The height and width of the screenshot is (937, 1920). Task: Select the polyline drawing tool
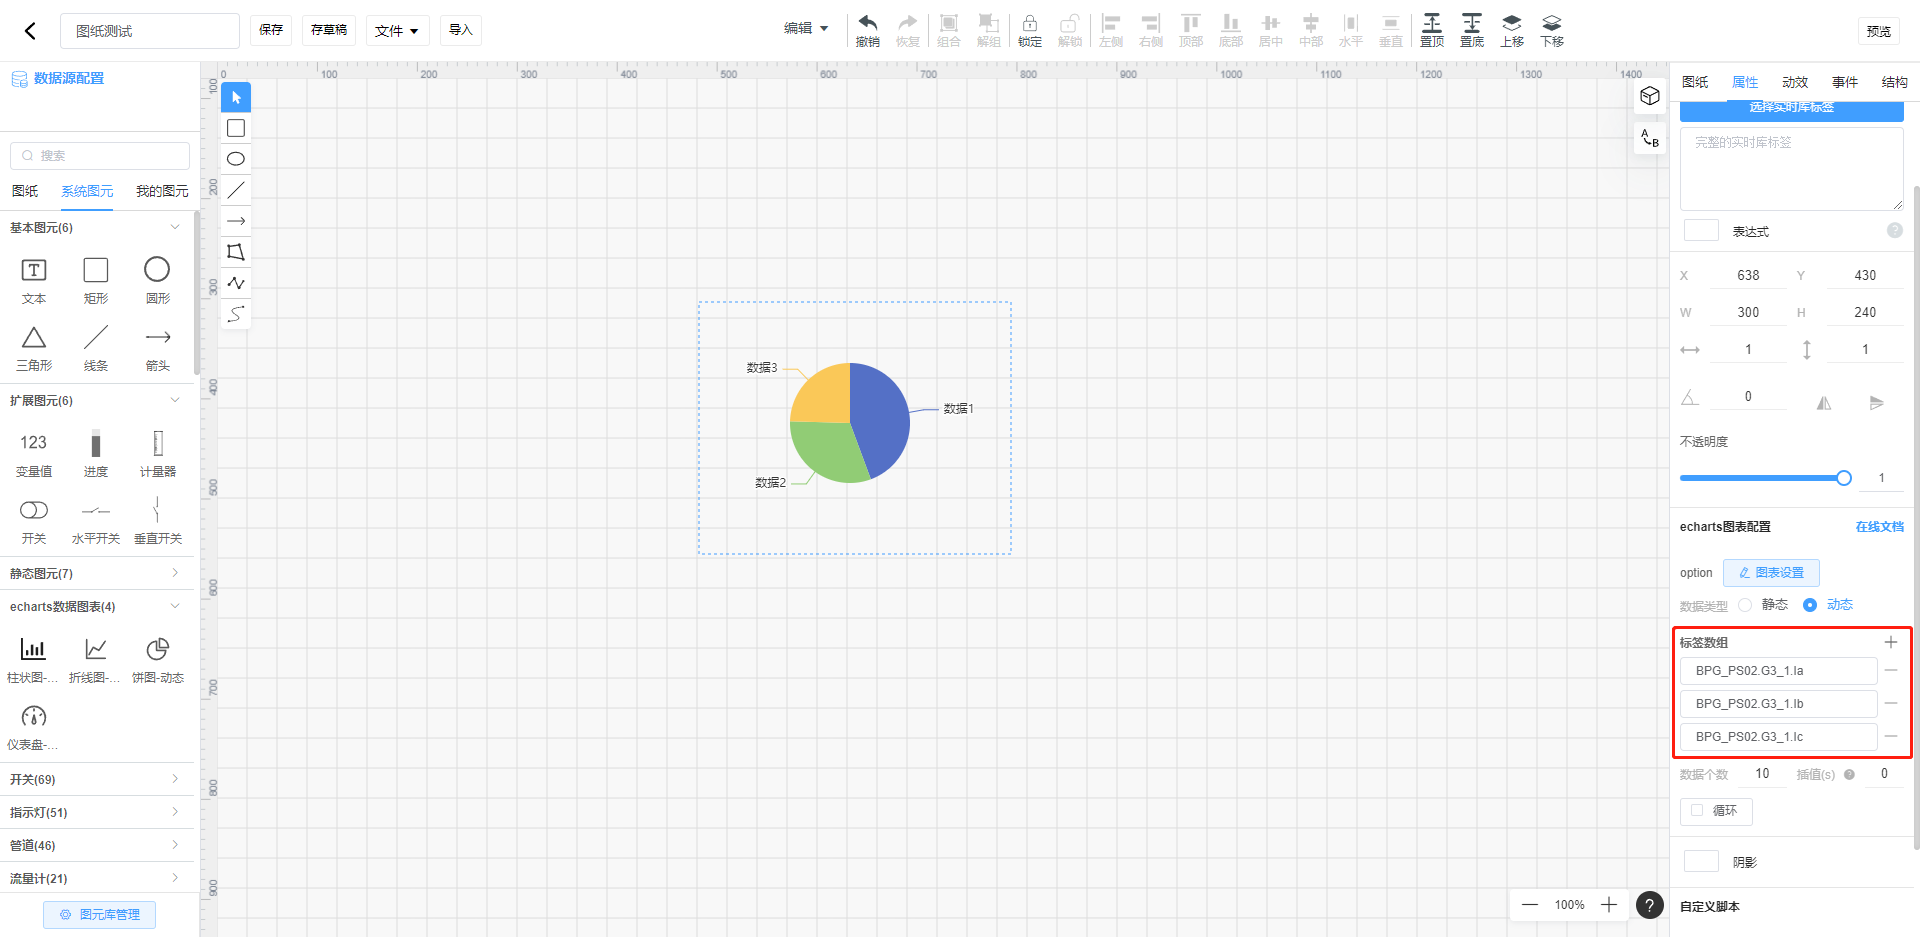click(x=236, y=283)
